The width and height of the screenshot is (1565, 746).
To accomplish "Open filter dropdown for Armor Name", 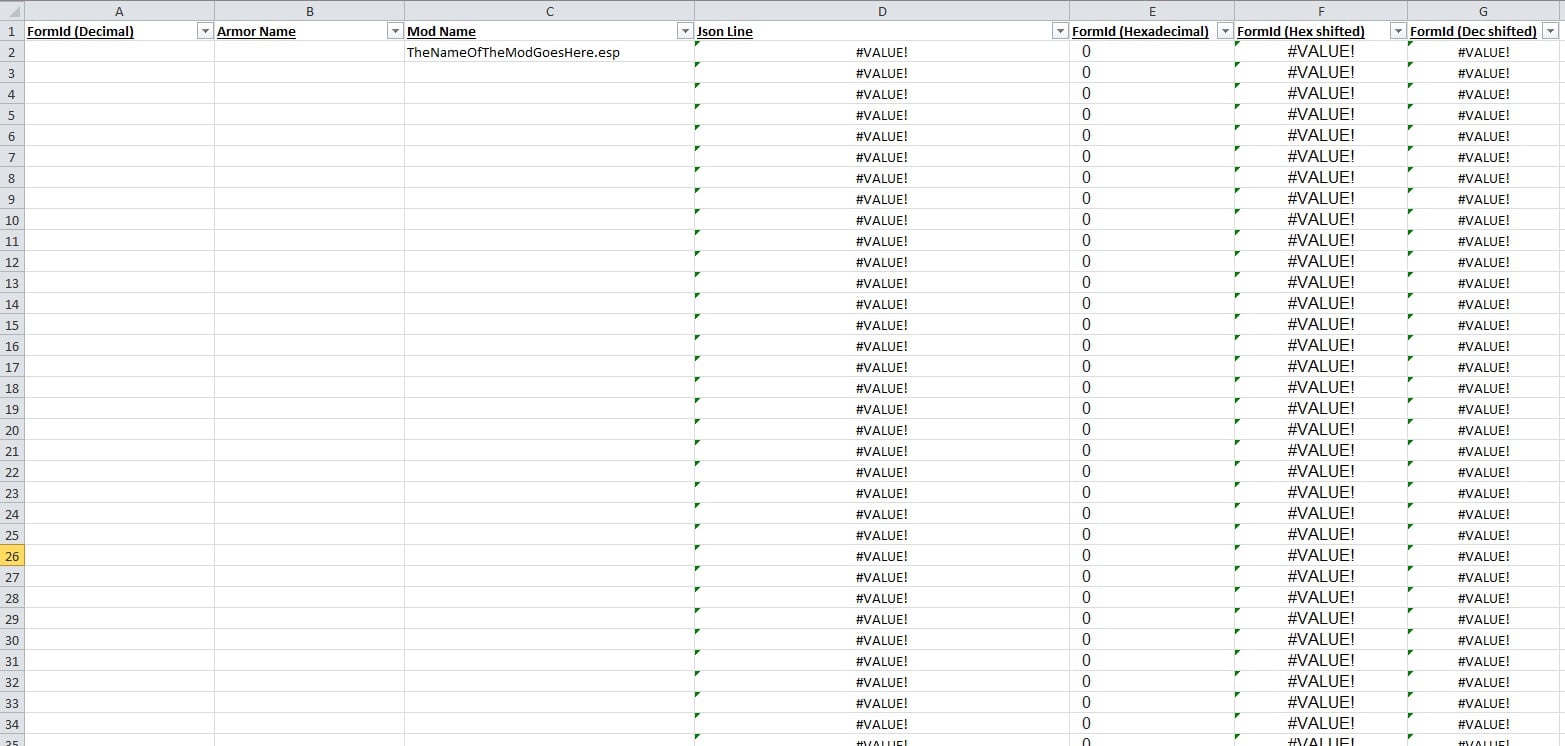I will 395,31.
